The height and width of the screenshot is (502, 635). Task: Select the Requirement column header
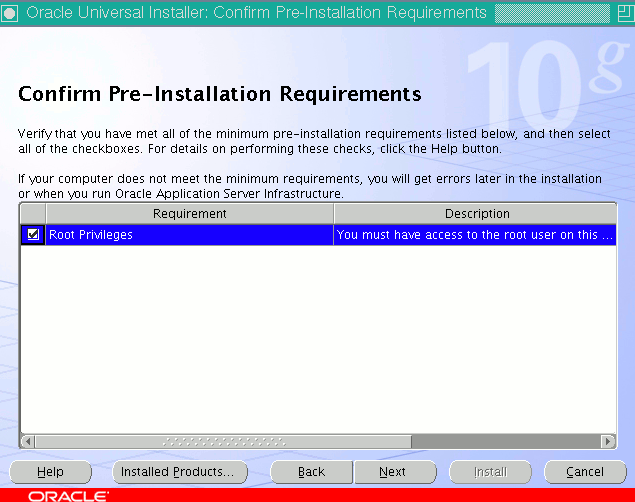[190, 213]
